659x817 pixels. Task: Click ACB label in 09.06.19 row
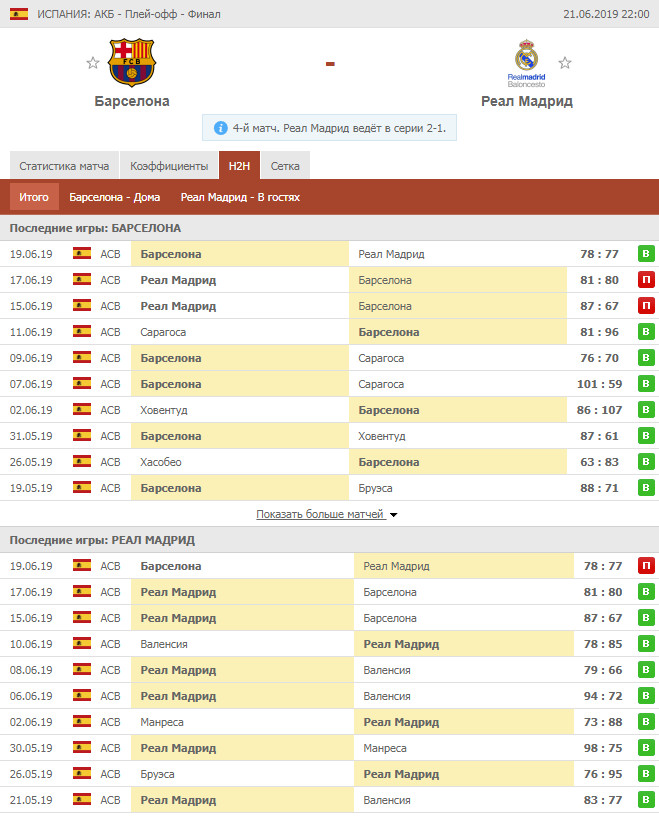(x=110, y=358)
